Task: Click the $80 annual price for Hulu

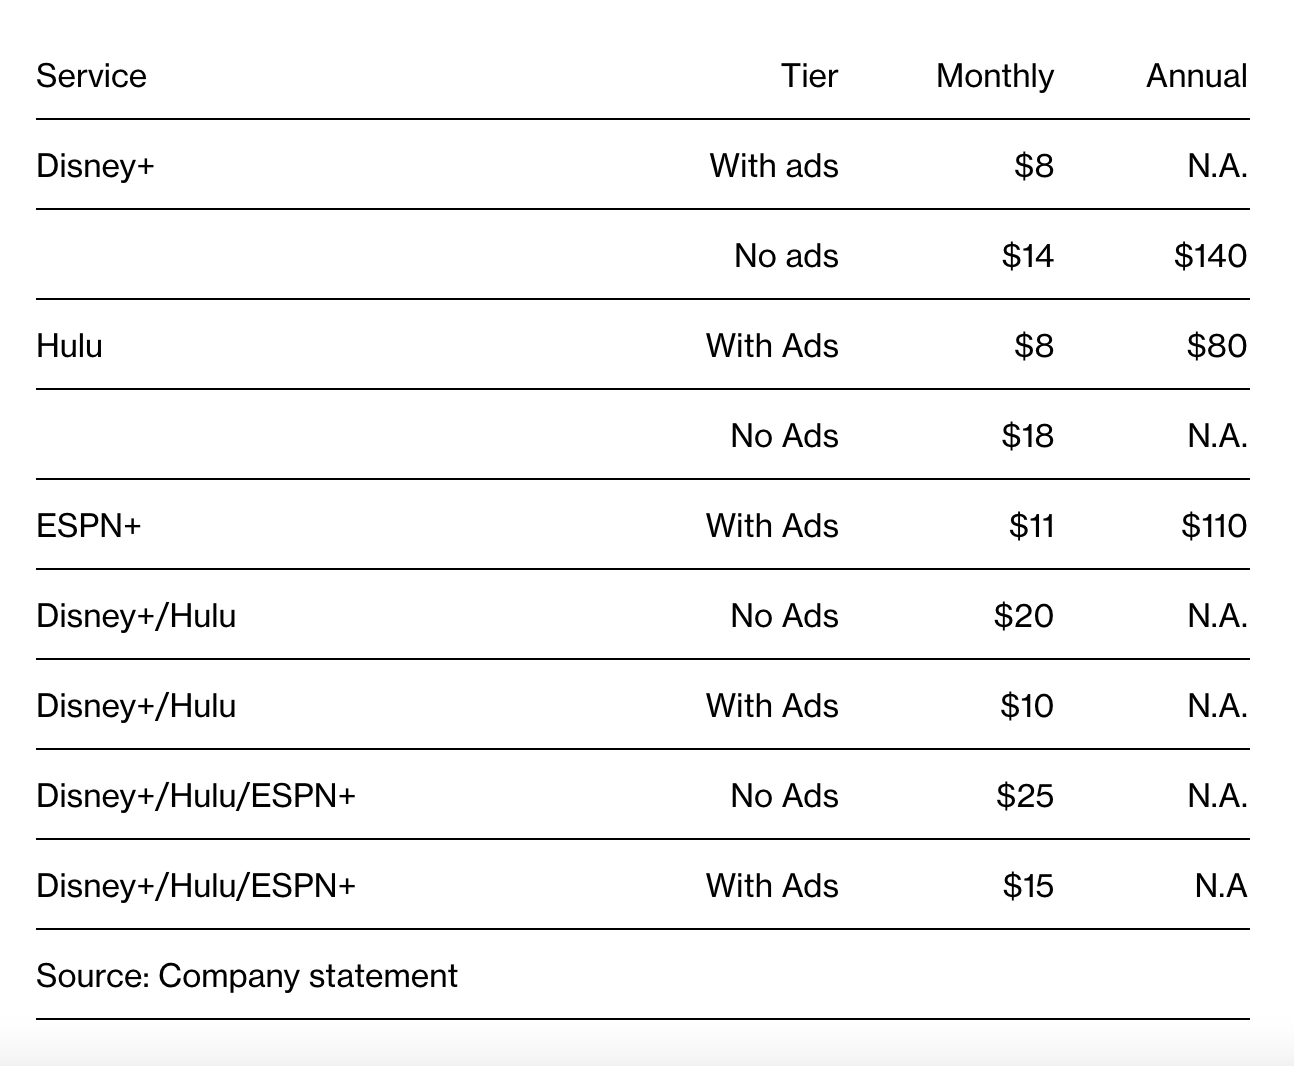Action: pos(1216,346)
